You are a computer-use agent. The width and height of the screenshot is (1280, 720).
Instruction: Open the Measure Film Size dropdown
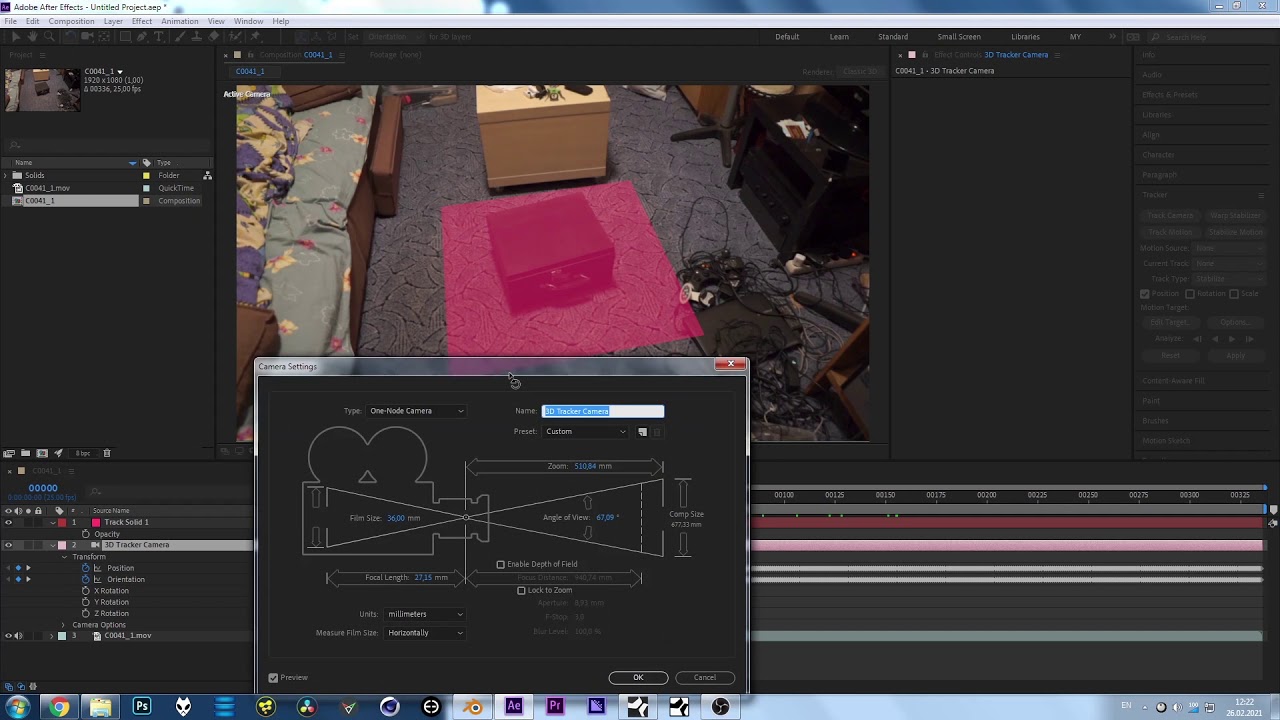[425, 633]
